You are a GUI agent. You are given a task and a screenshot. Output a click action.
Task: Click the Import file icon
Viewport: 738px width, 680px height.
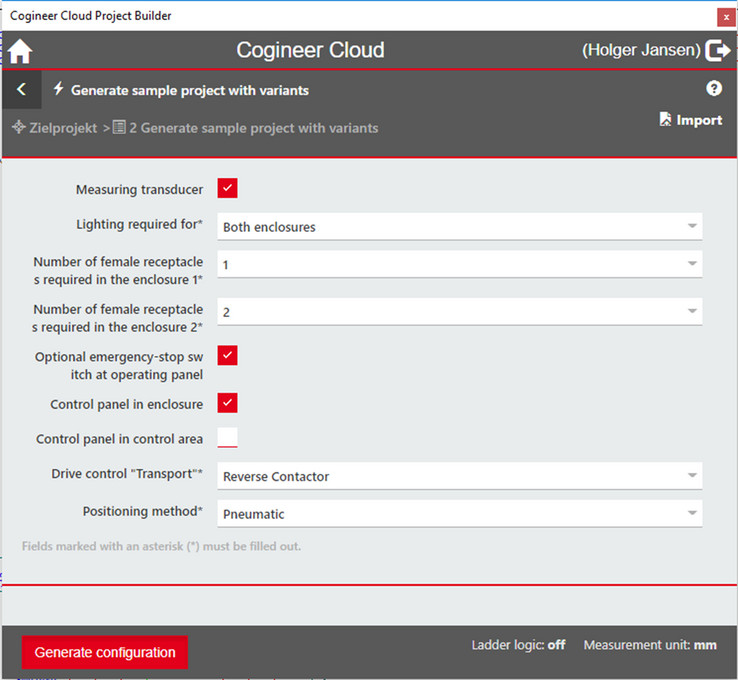665,120
